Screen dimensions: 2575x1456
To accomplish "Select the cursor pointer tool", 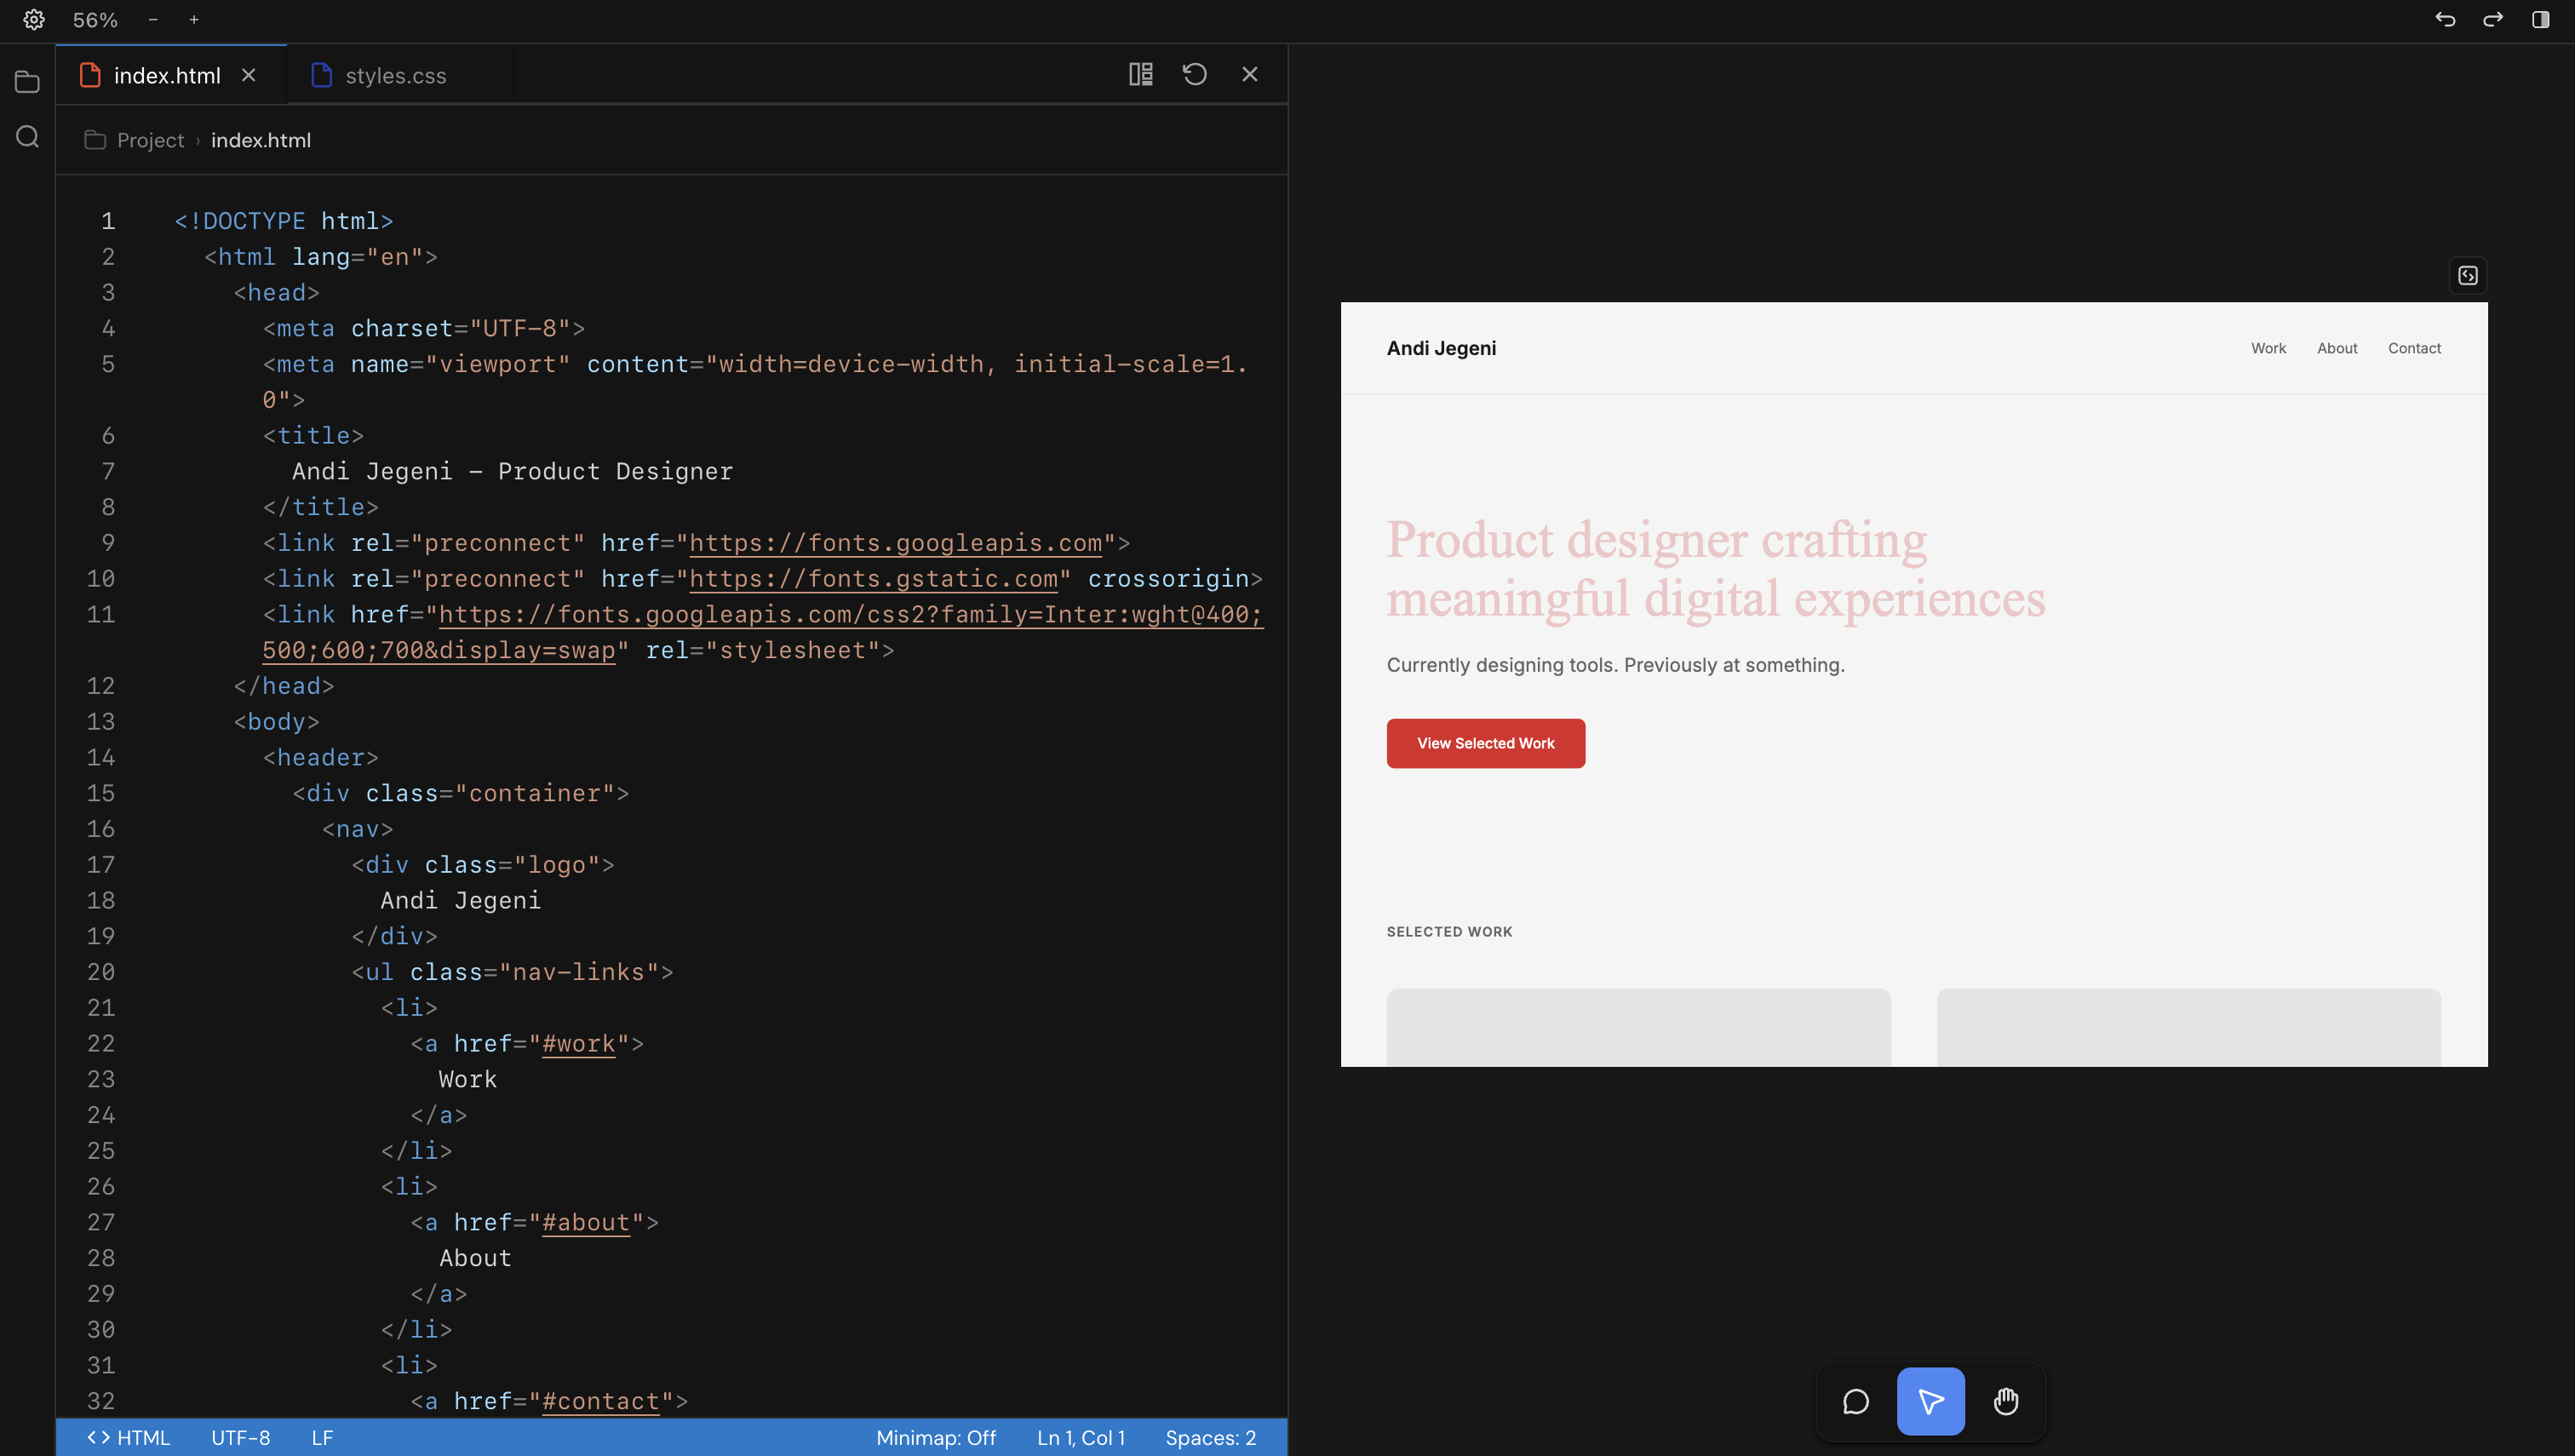I will (x=1931, y=1401).
